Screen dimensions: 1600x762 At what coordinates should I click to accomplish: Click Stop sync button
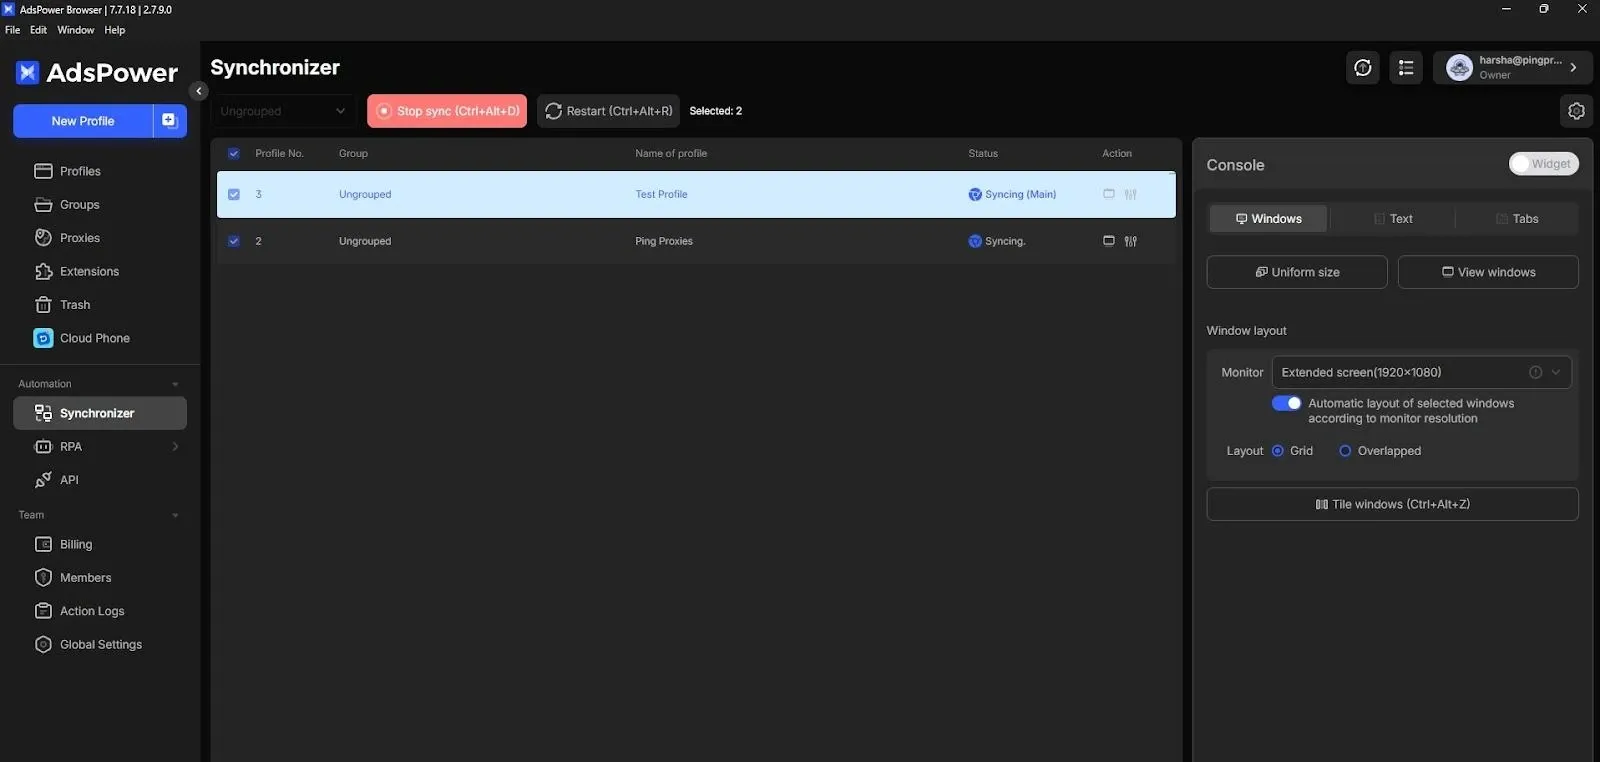pyautogui.click(x=447, y=111)
